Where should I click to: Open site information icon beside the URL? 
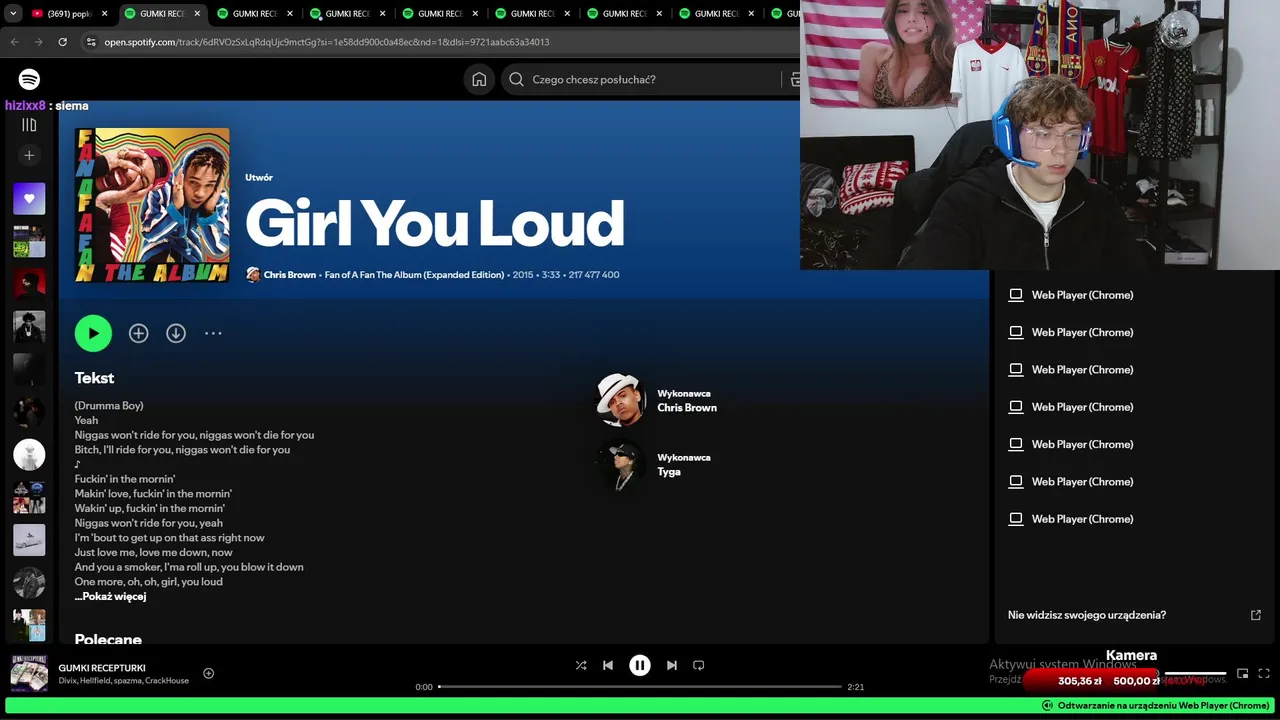[91, 42]
